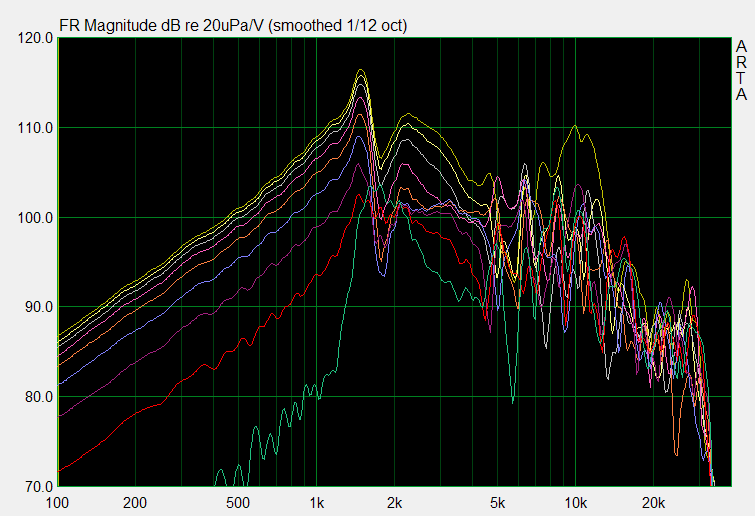The image size is (755, 516).
Task: Click the 70.0 y-axis label
Action: pos(39,487)
